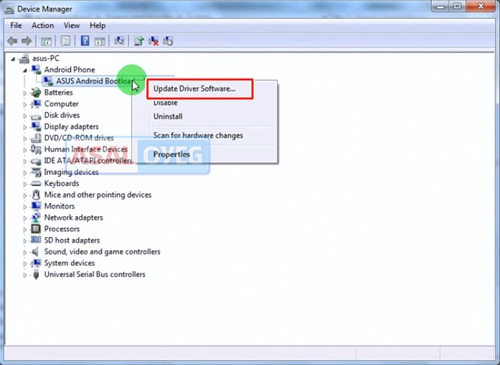Click the Universal Serial Bus controllers icon

point(36,274)
